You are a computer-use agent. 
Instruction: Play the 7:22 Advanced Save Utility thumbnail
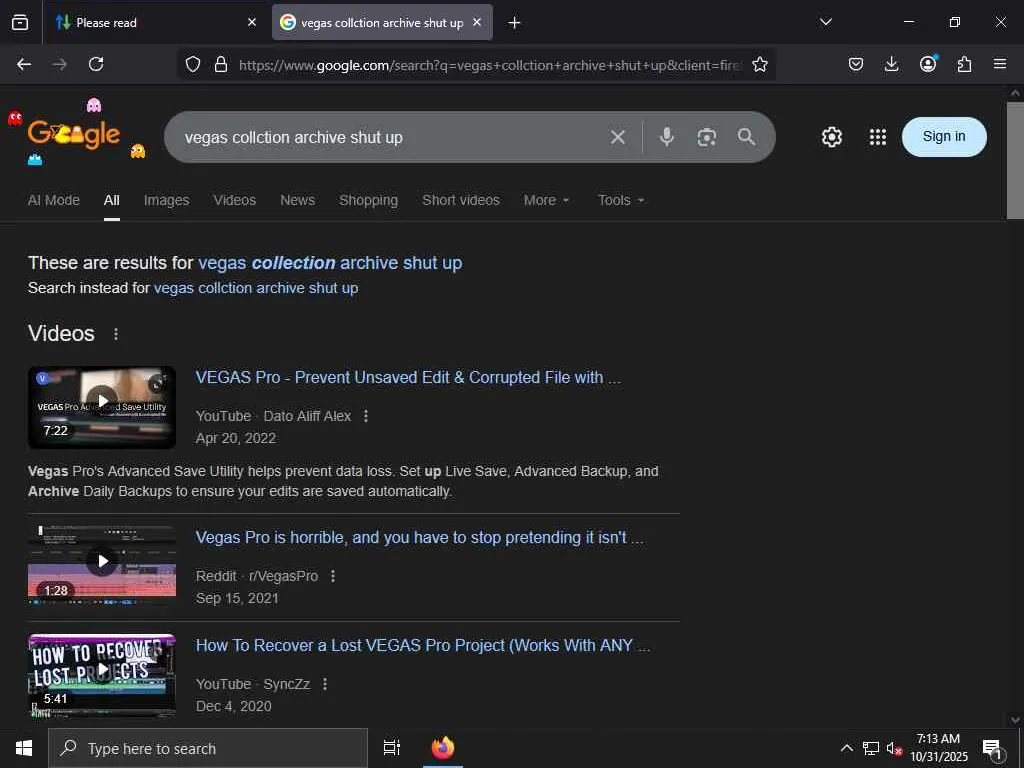(102, 408)
